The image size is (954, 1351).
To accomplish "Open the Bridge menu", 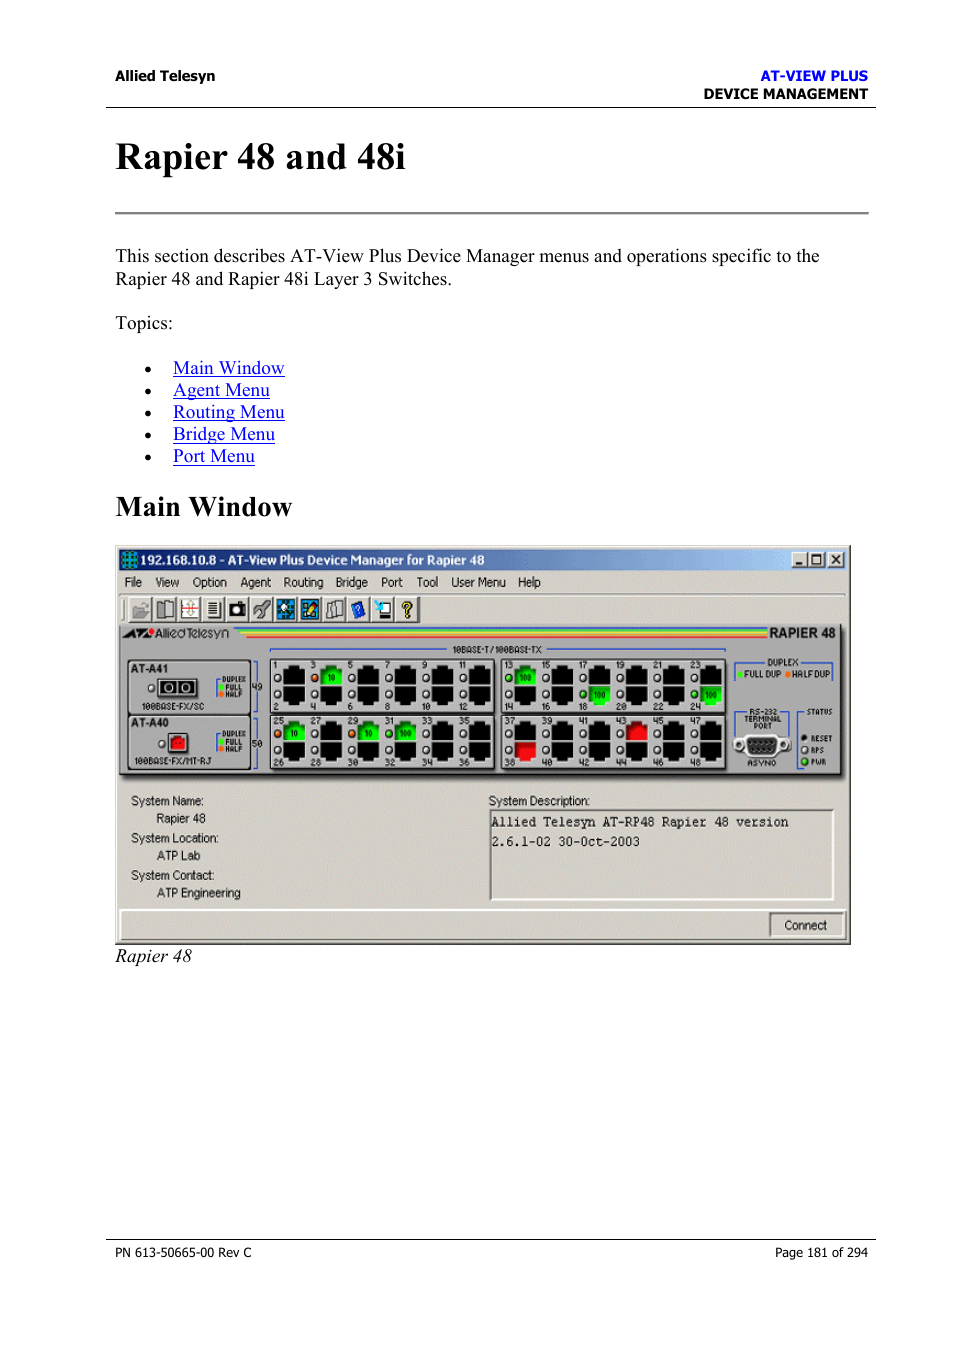I will (351, 582).
